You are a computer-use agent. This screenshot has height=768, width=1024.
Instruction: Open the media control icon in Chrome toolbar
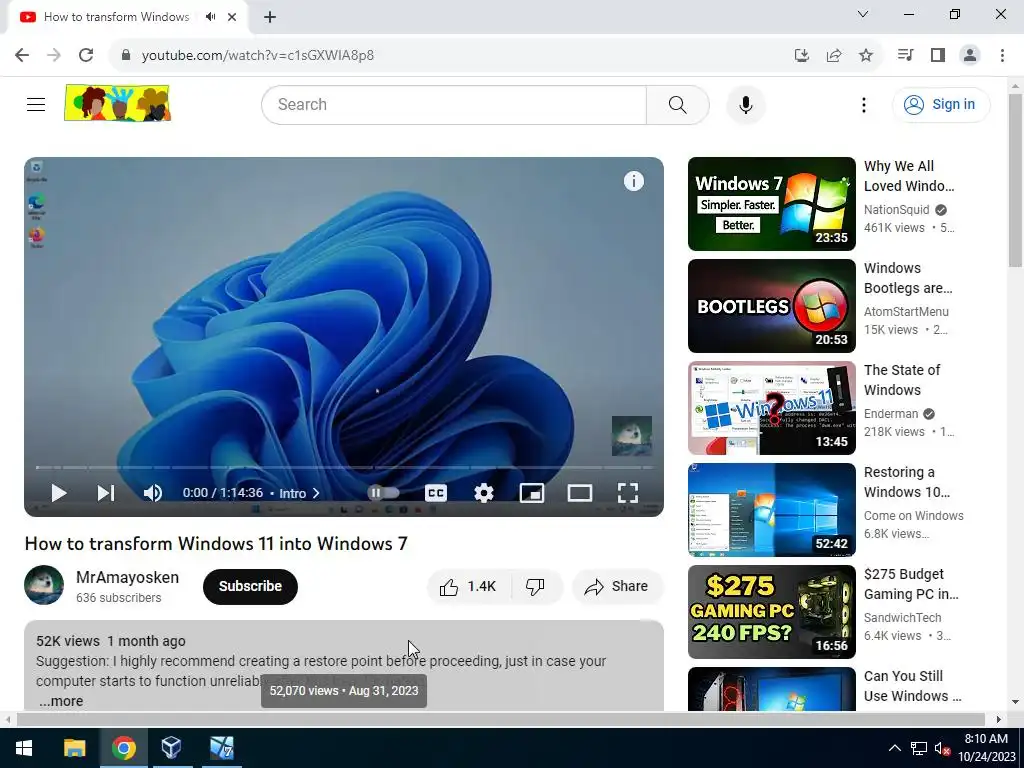pos(905,56)
